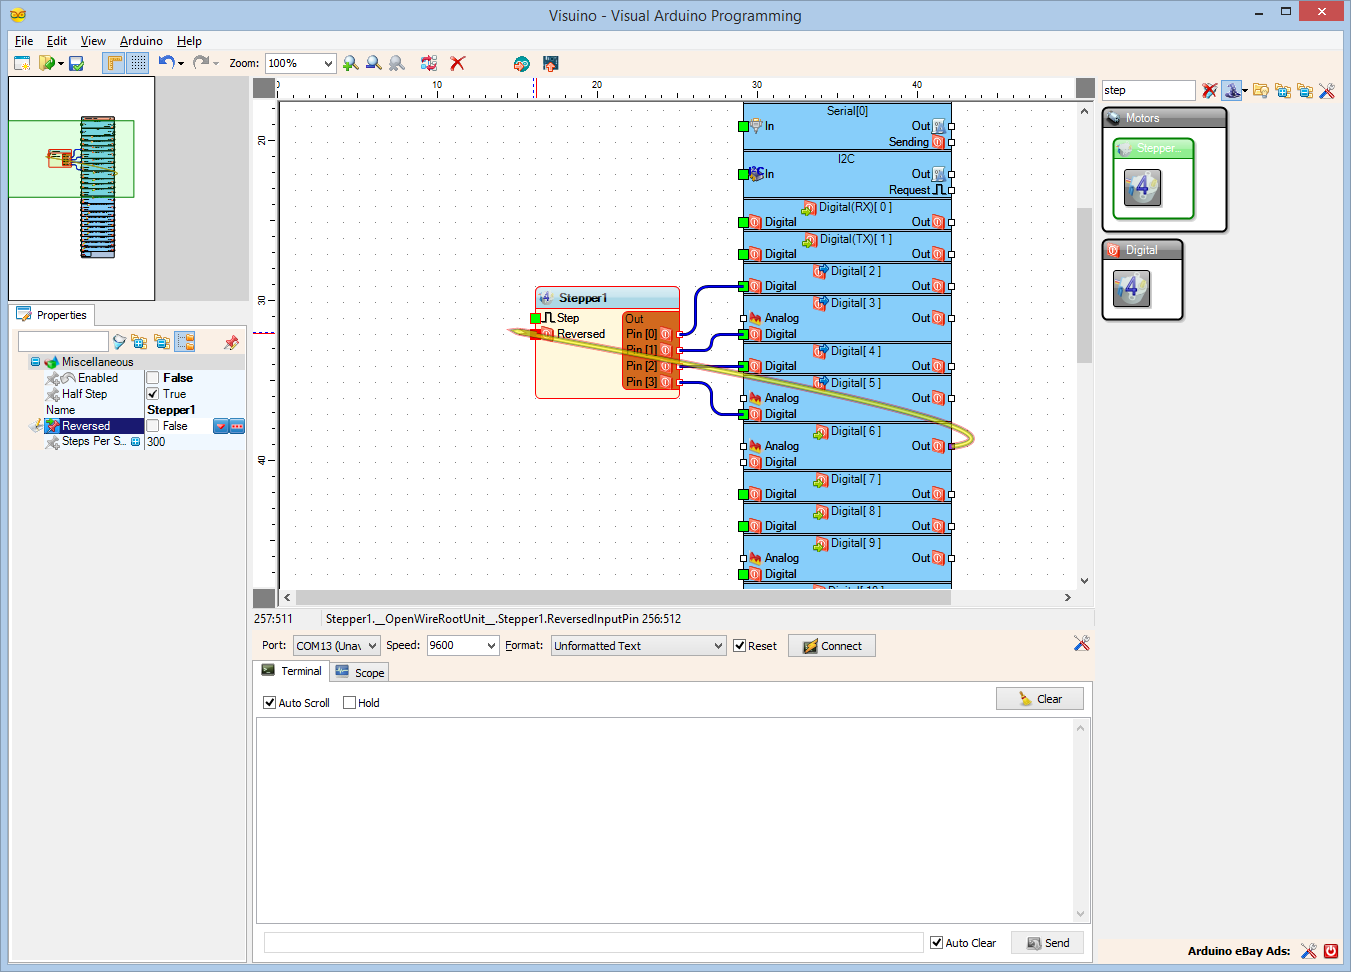Viewport: 1351px width, 972px height.
Task: Open the Arduino menu
Action: coord(141,41)
